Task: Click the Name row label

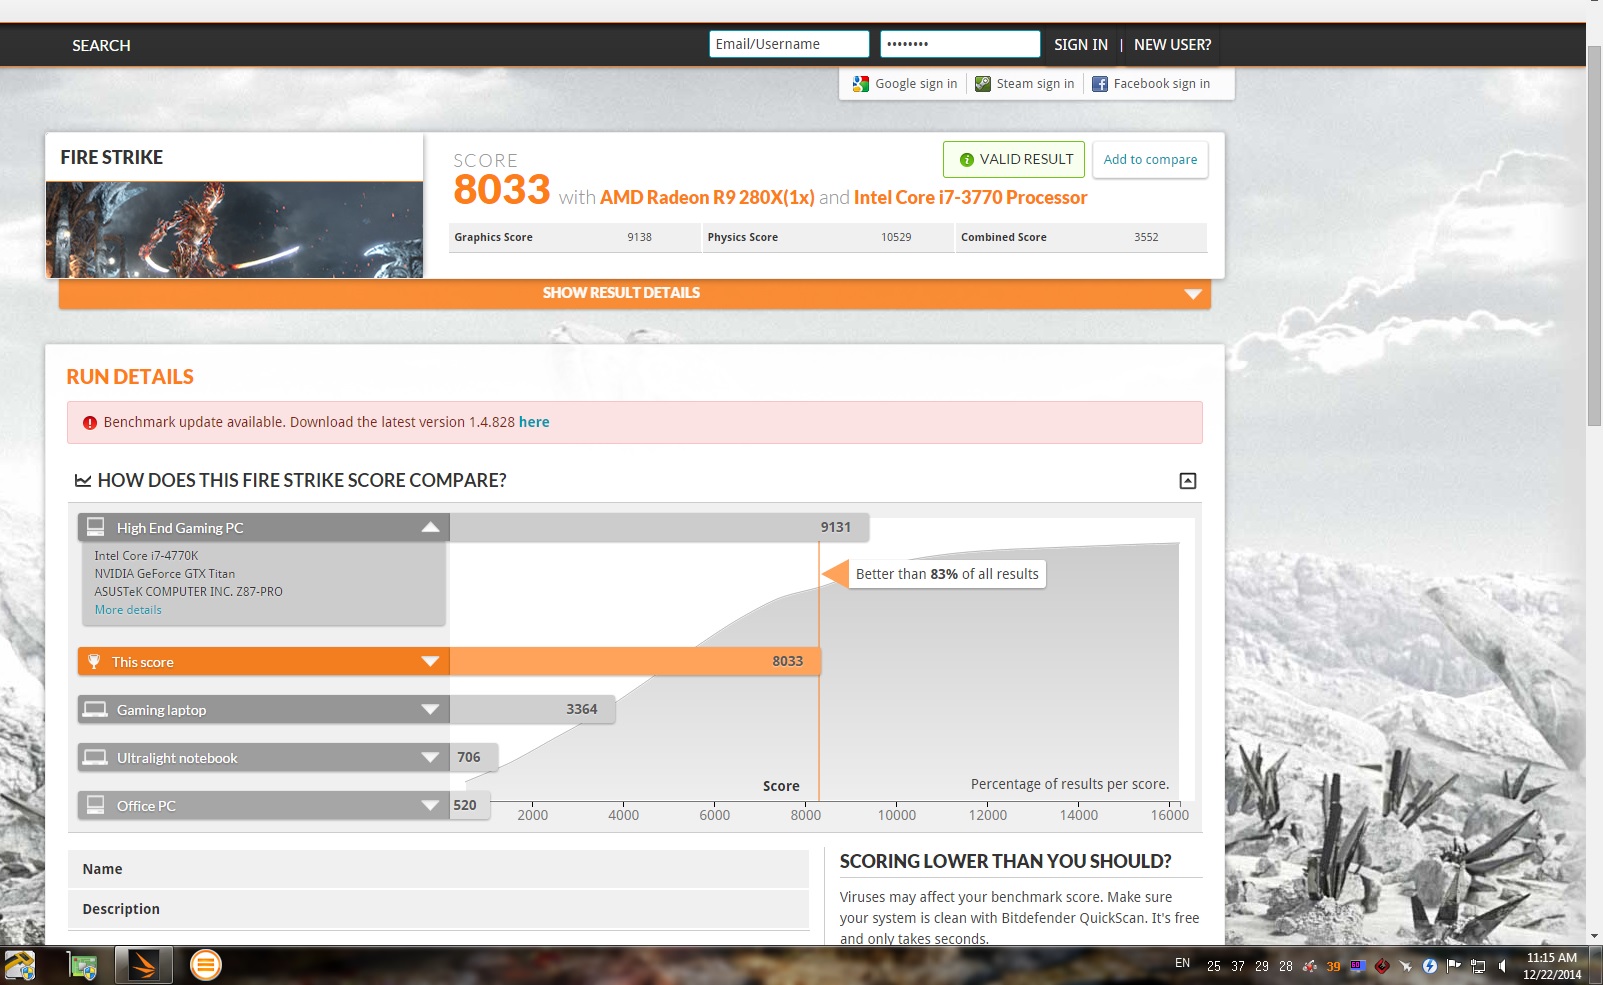Action: pyautogui.click(x=102, y=870)
